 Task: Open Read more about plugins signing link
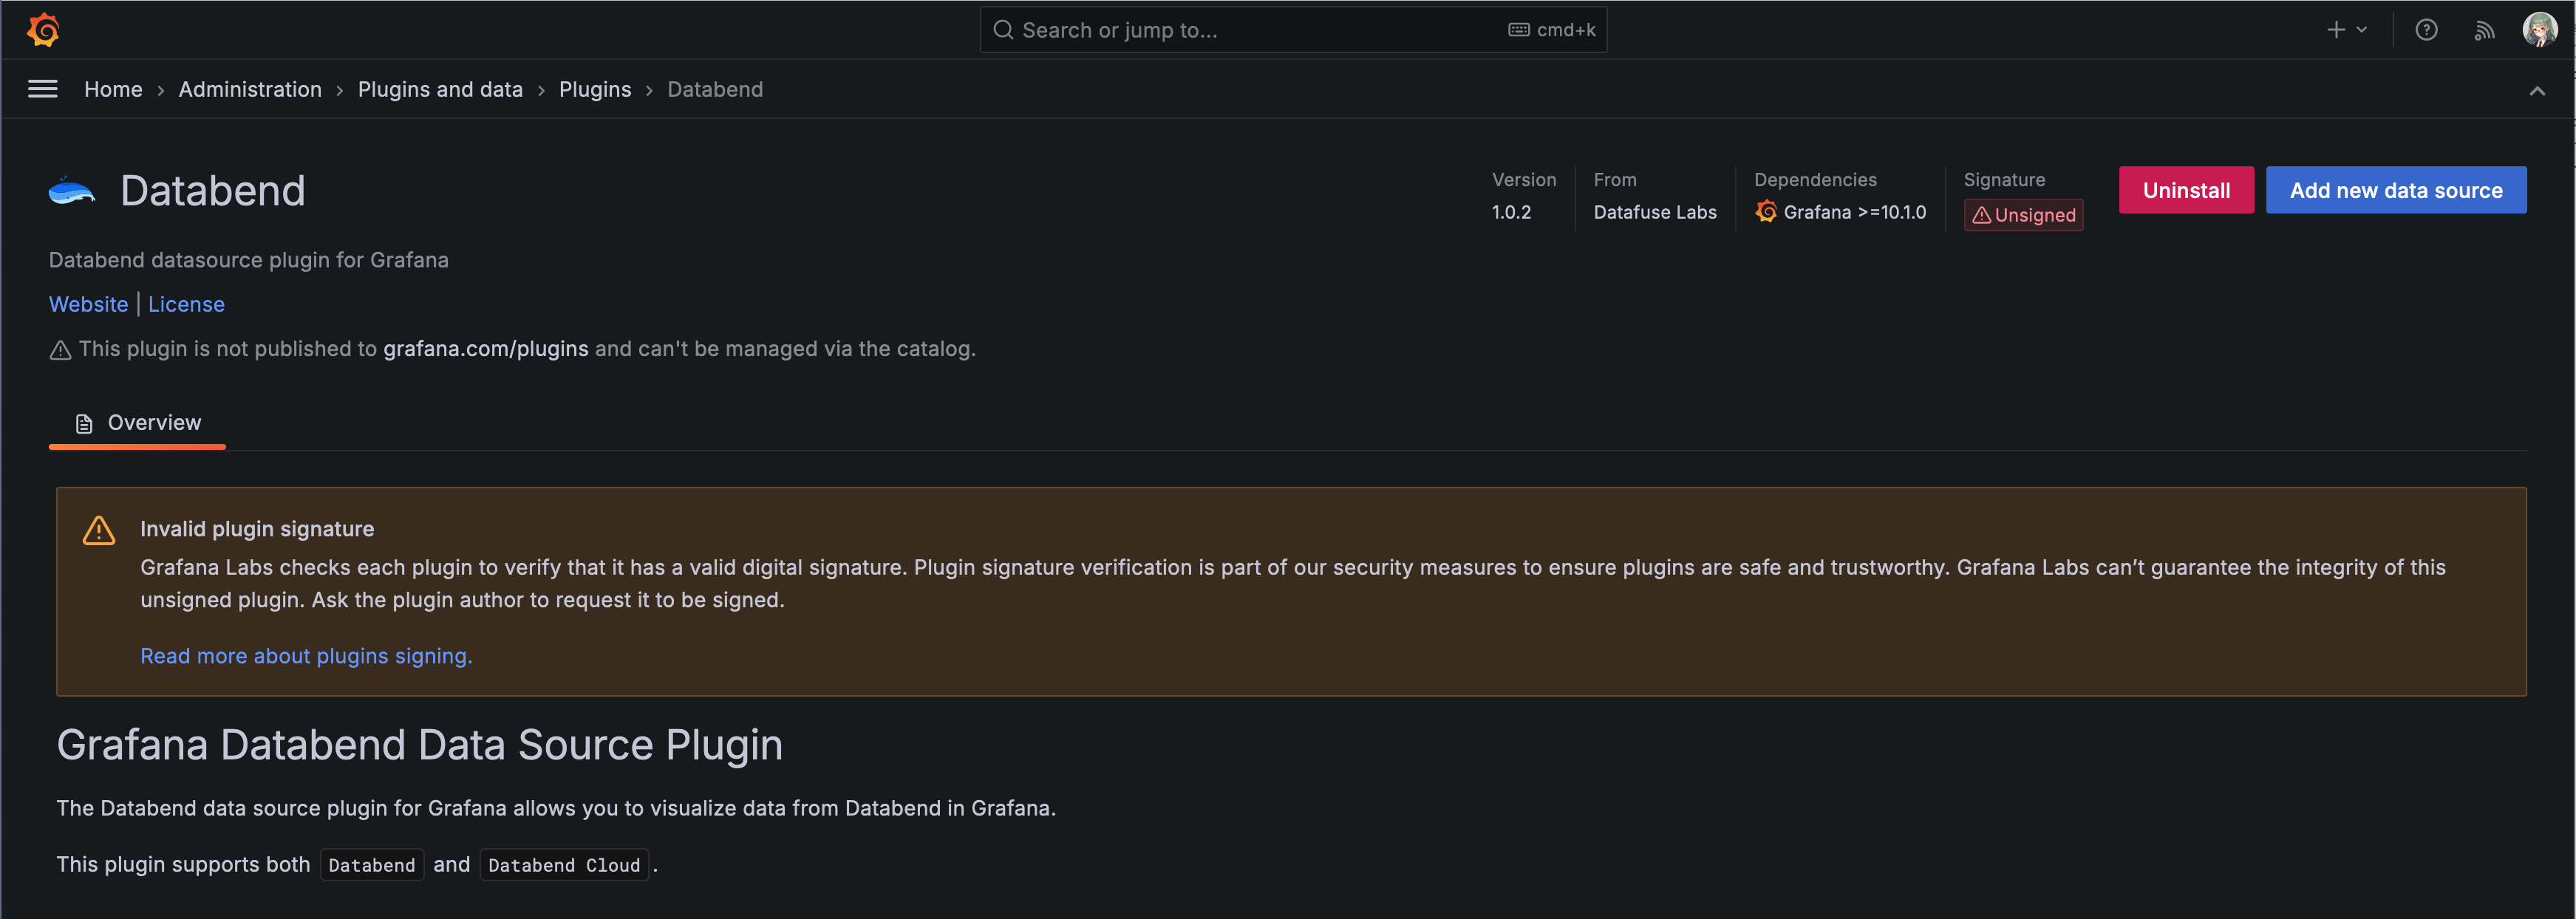click(306, 656)
